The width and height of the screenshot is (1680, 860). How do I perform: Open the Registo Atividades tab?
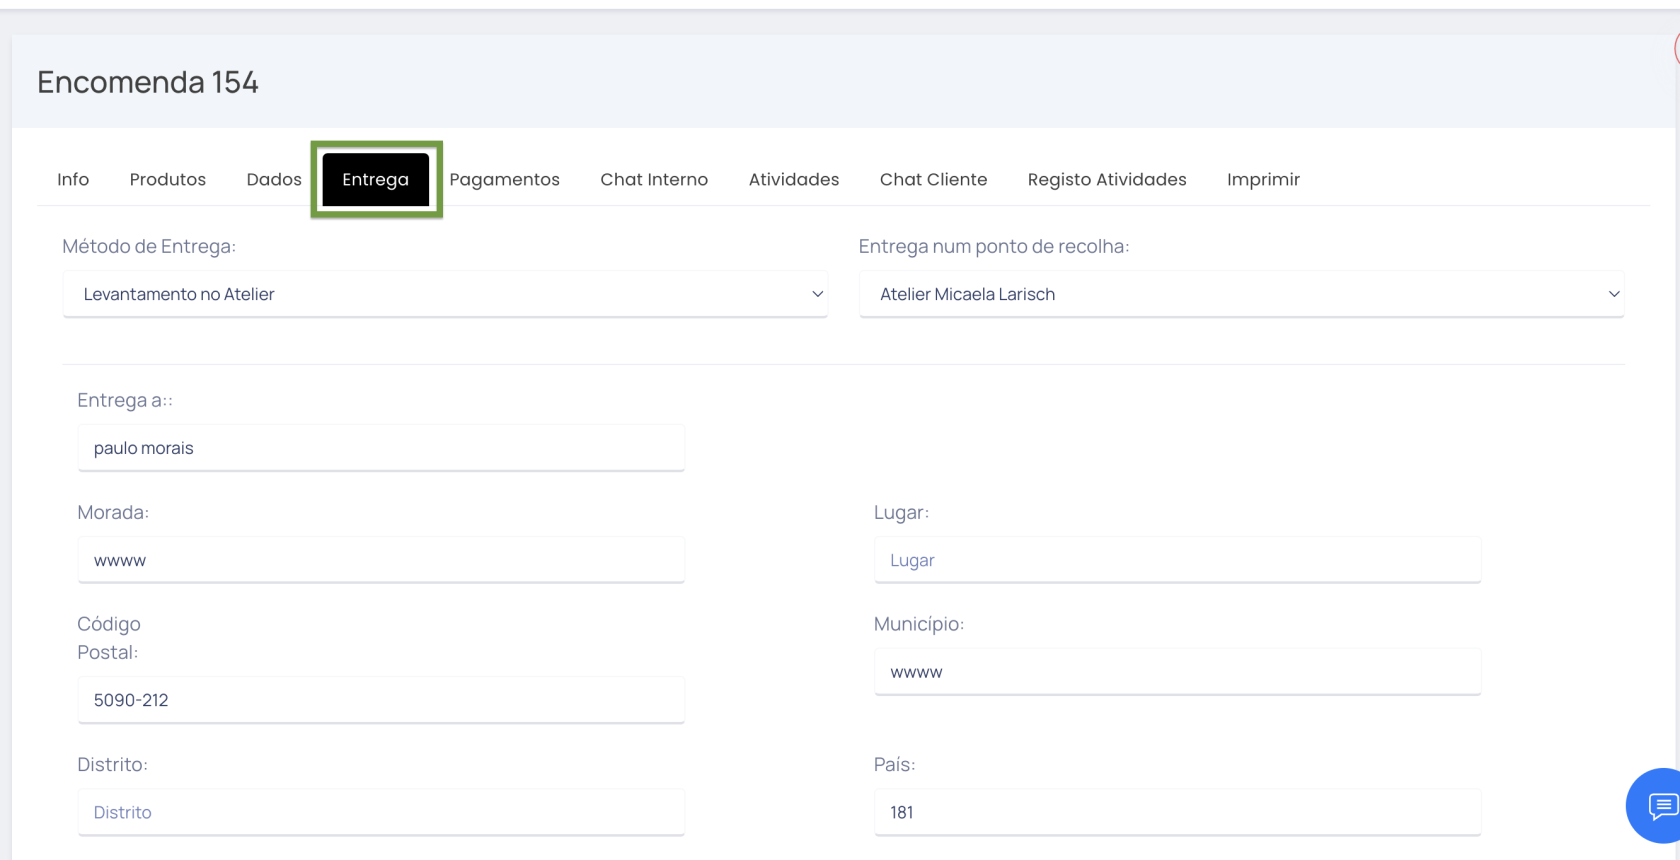(x=1107, y=180)
